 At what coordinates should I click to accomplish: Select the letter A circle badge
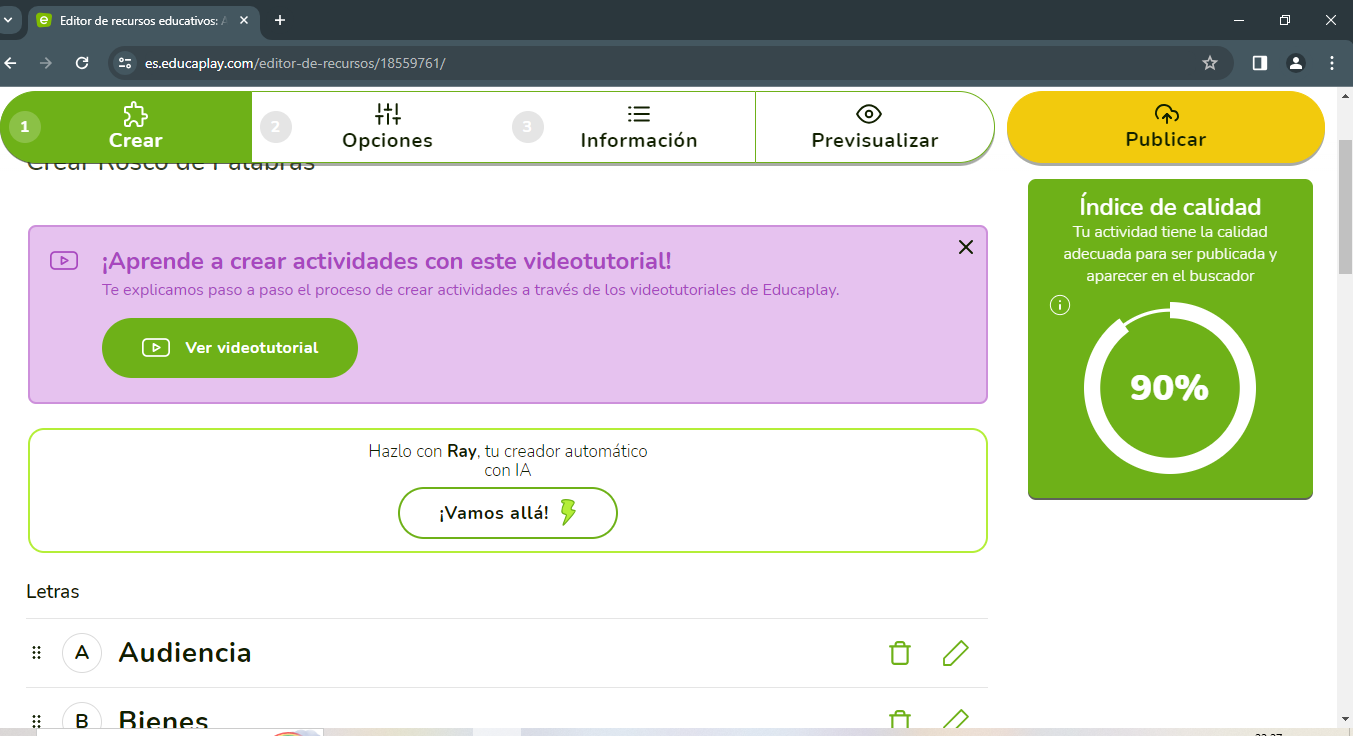[82, 653]
